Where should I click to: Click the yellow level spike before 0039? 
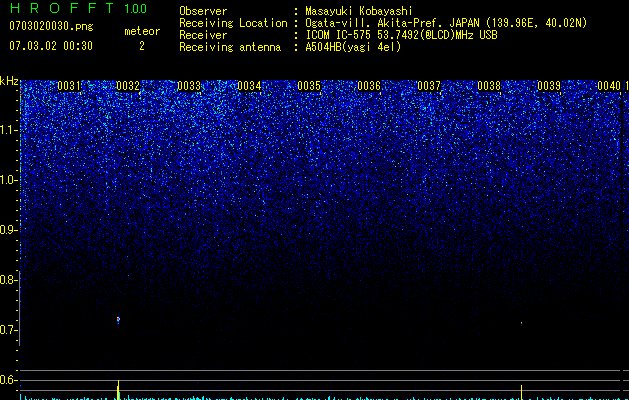tap(521, 392)
